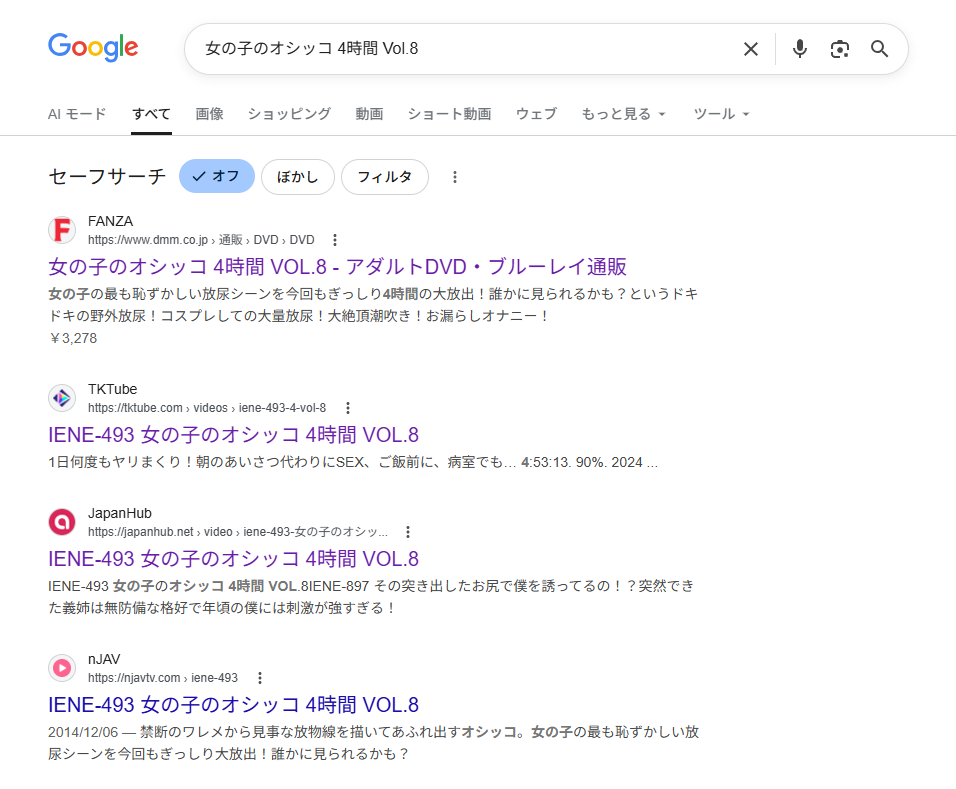Open the ショッピング tab

pos(290,114)
